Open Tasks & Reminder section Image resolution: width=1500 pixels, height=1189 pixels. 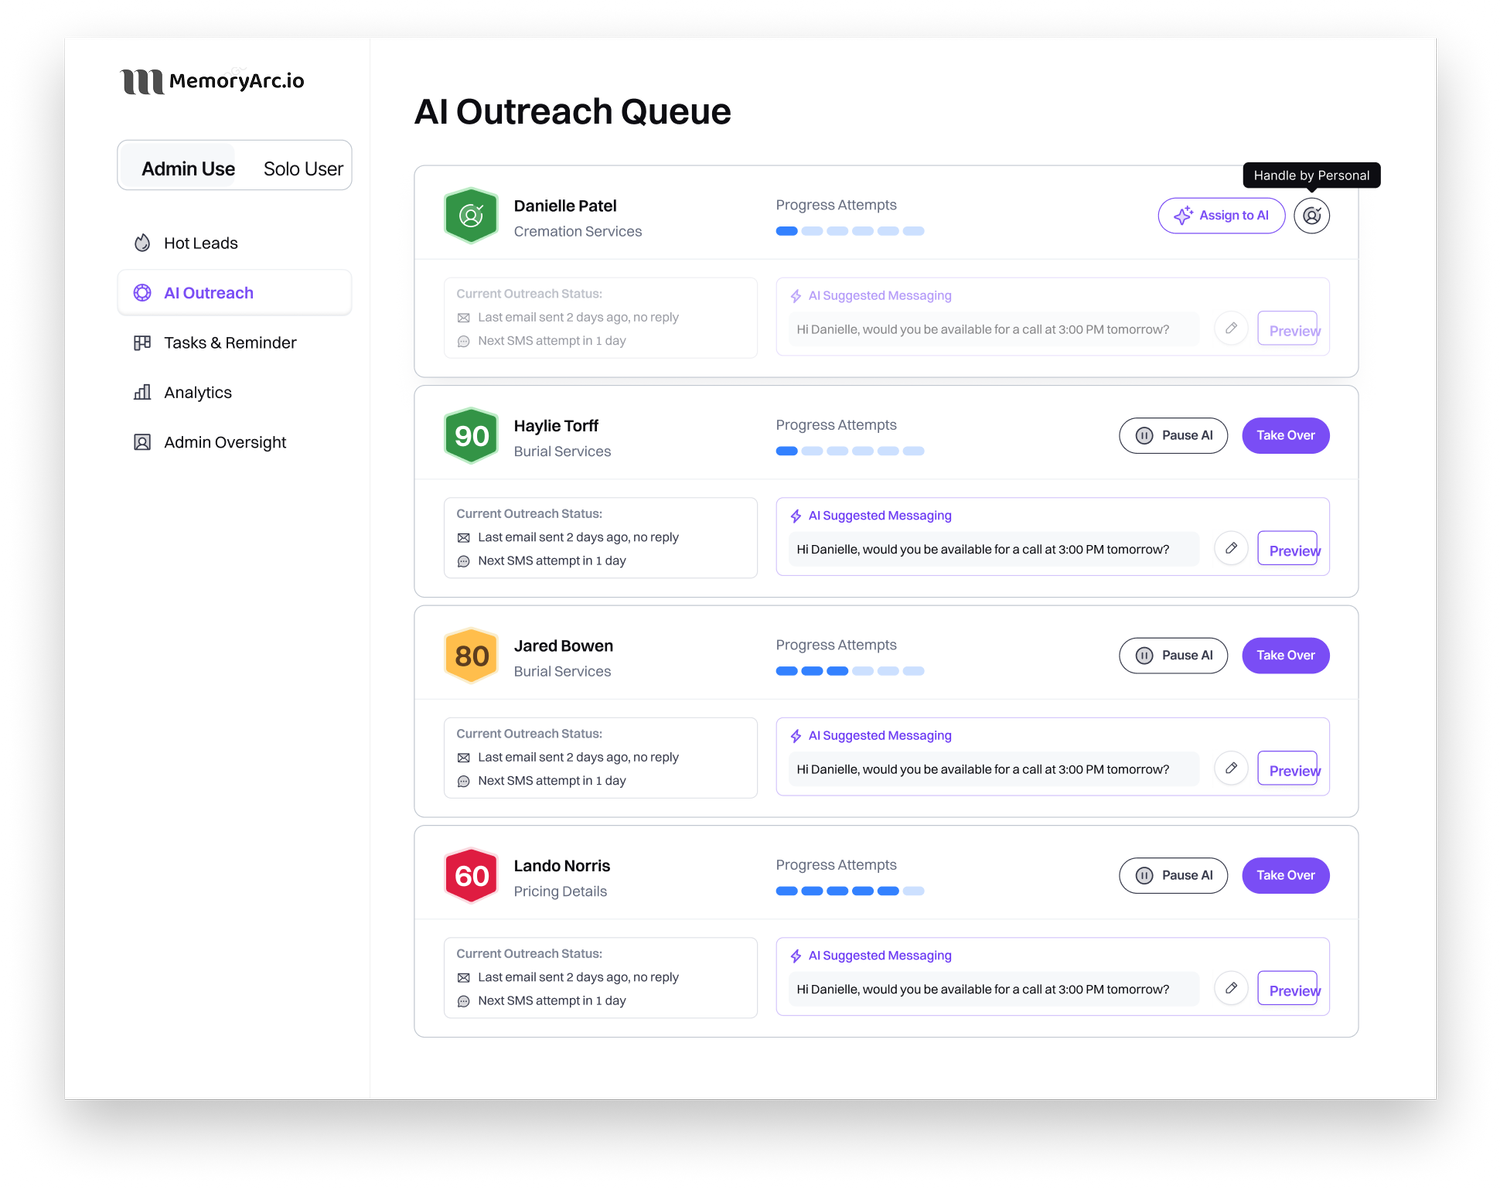[234, 343]
